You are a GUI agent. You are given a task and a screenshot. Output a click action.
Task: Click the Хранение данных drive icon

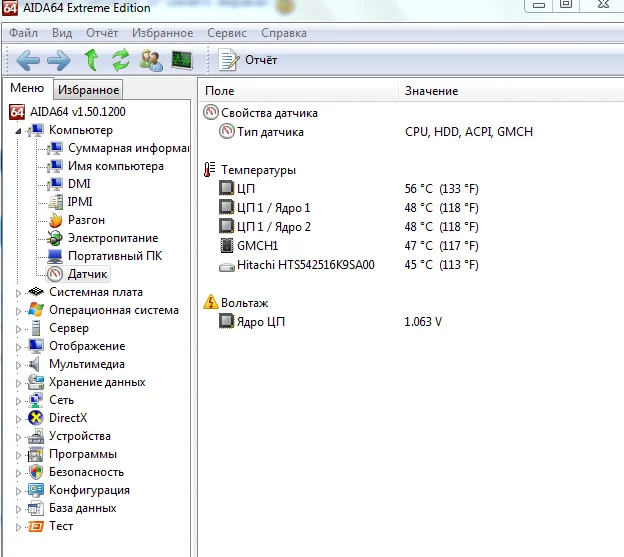(x=36, y=382)
